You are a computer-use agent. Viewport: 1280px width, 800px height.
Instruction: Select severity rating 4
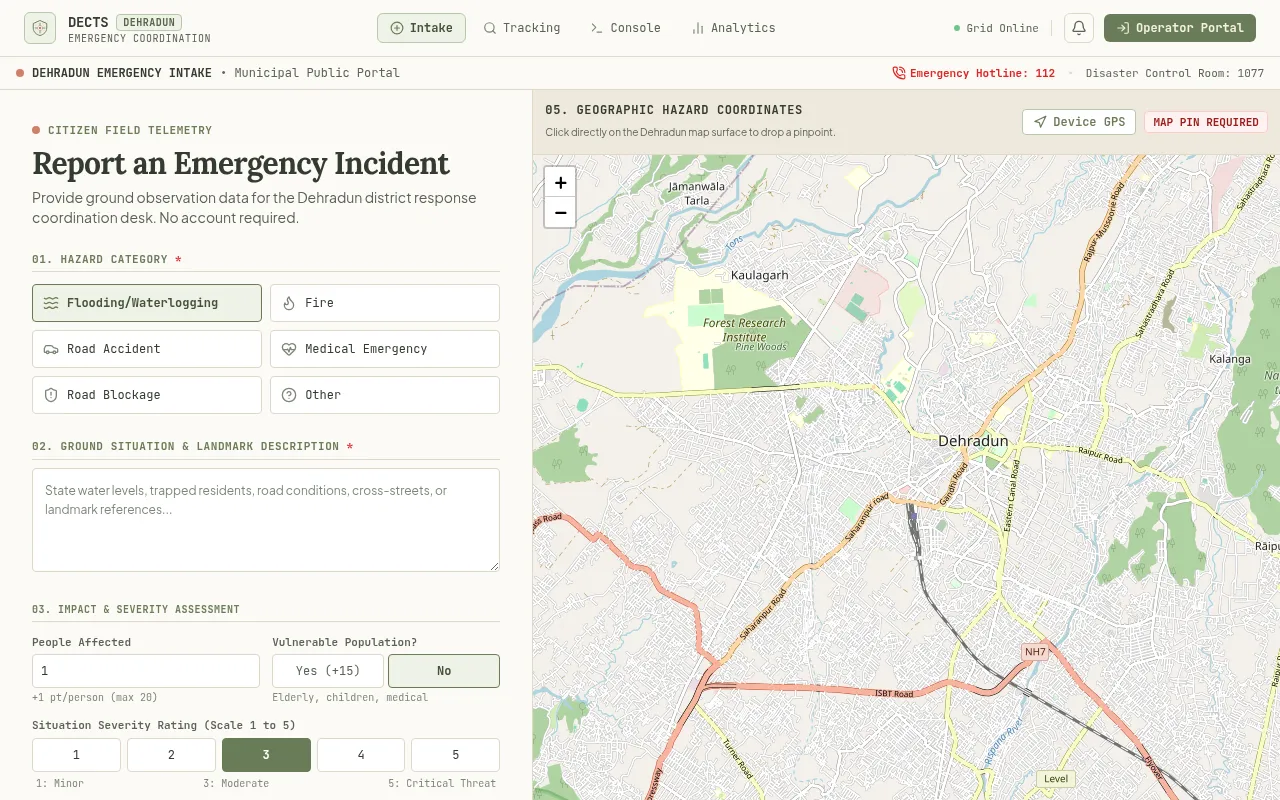[x=361, y=755]
